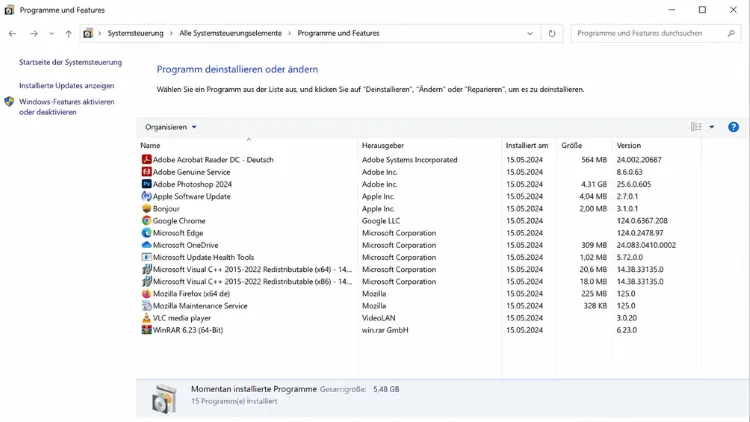The height and width of the screenshot is (422, 750).
Task: Click the Google Chrome icon
Action: [x=146, y=221]
